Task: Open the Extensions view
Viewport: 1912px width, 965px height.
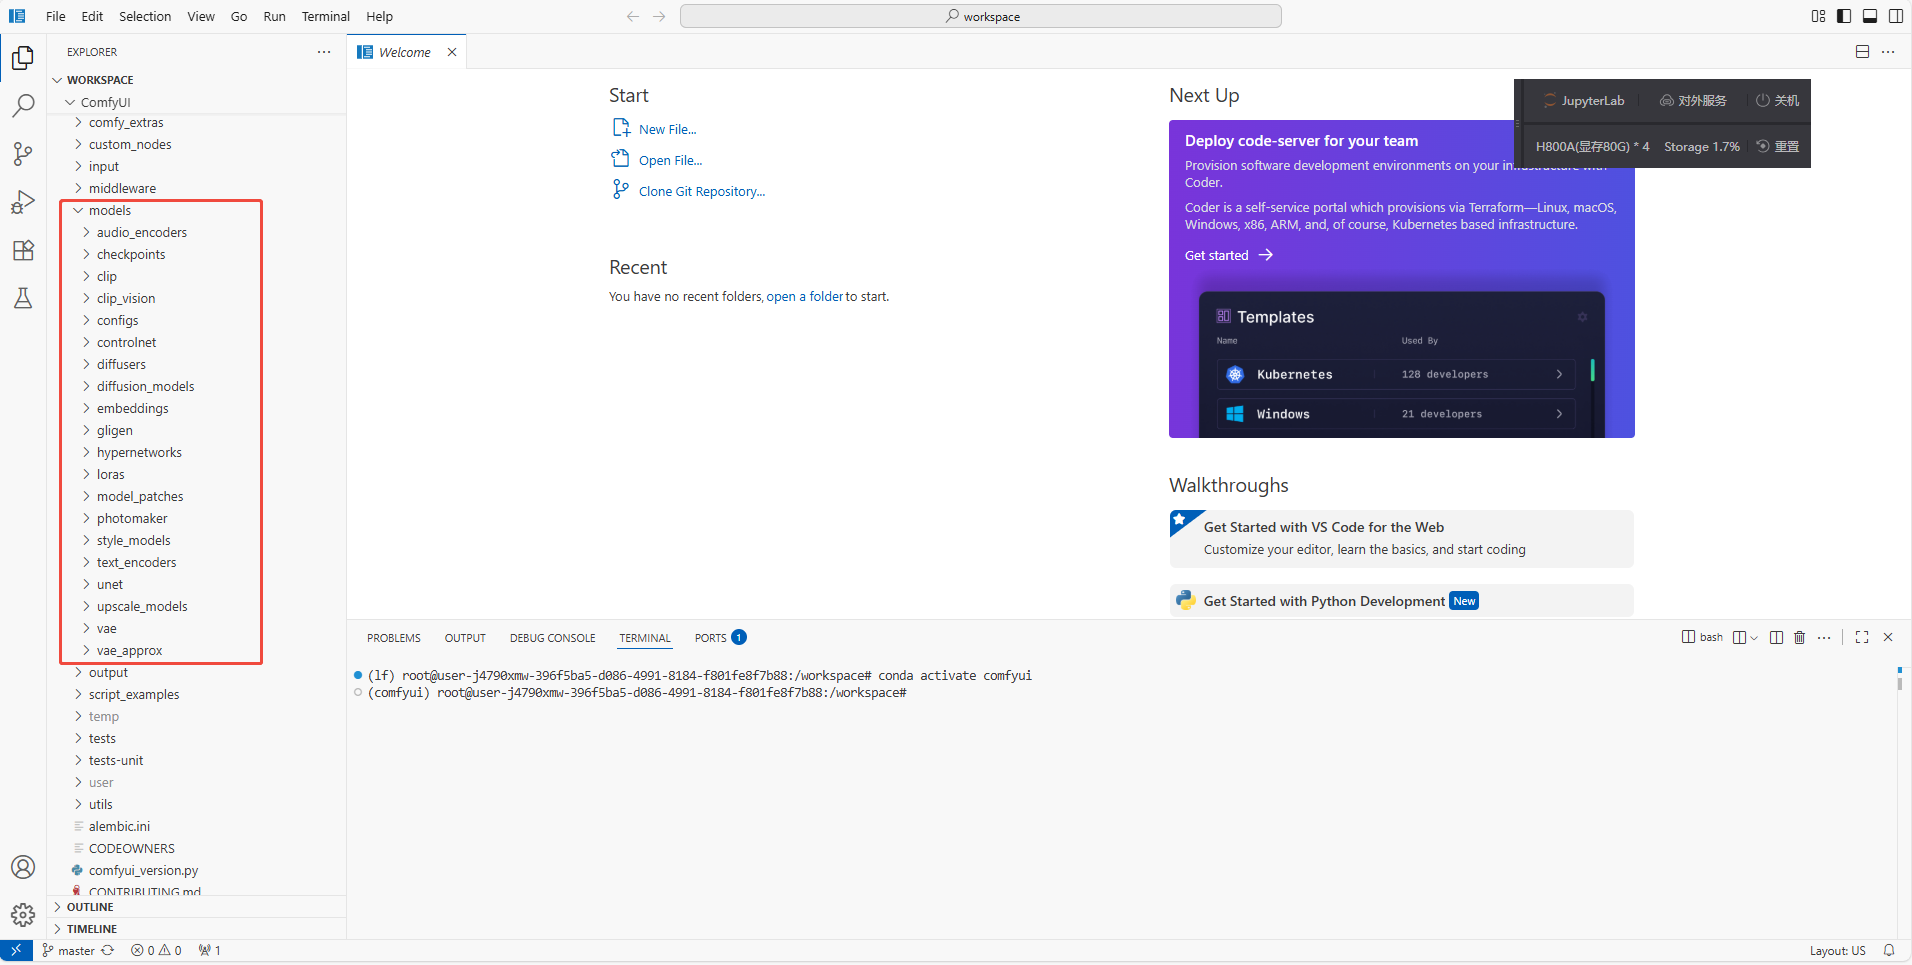Action: [x=23, y=250]
